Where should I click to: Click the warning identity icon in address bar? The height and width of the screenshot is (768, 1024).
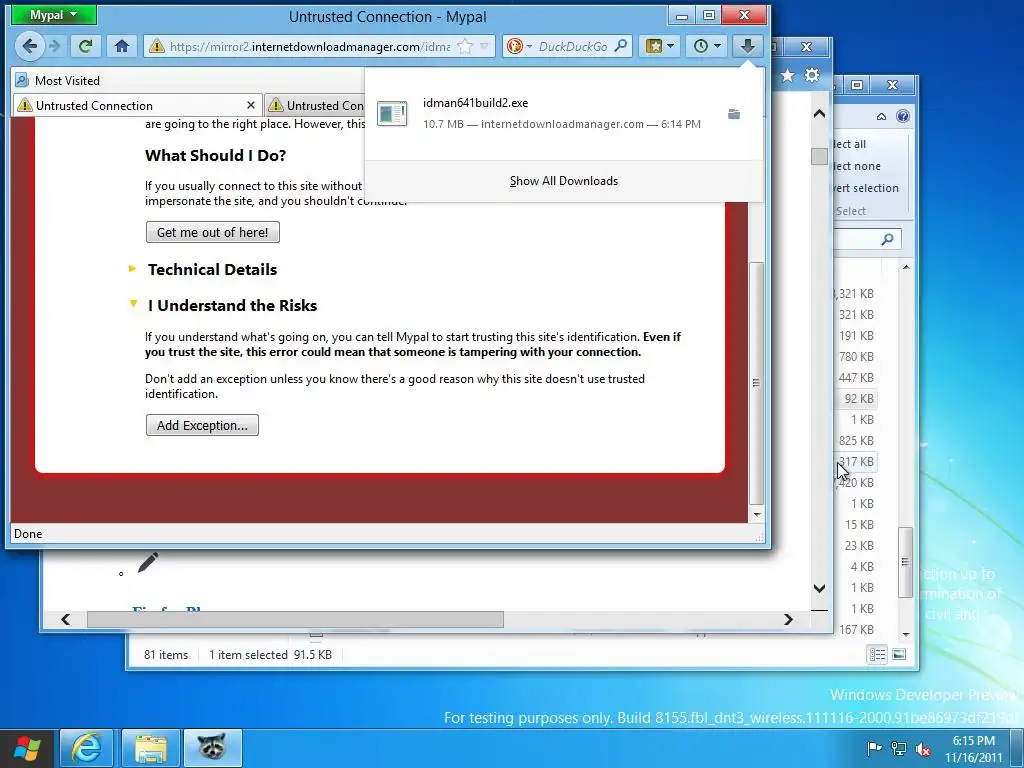pyautogui.click(x=157, y=46)
